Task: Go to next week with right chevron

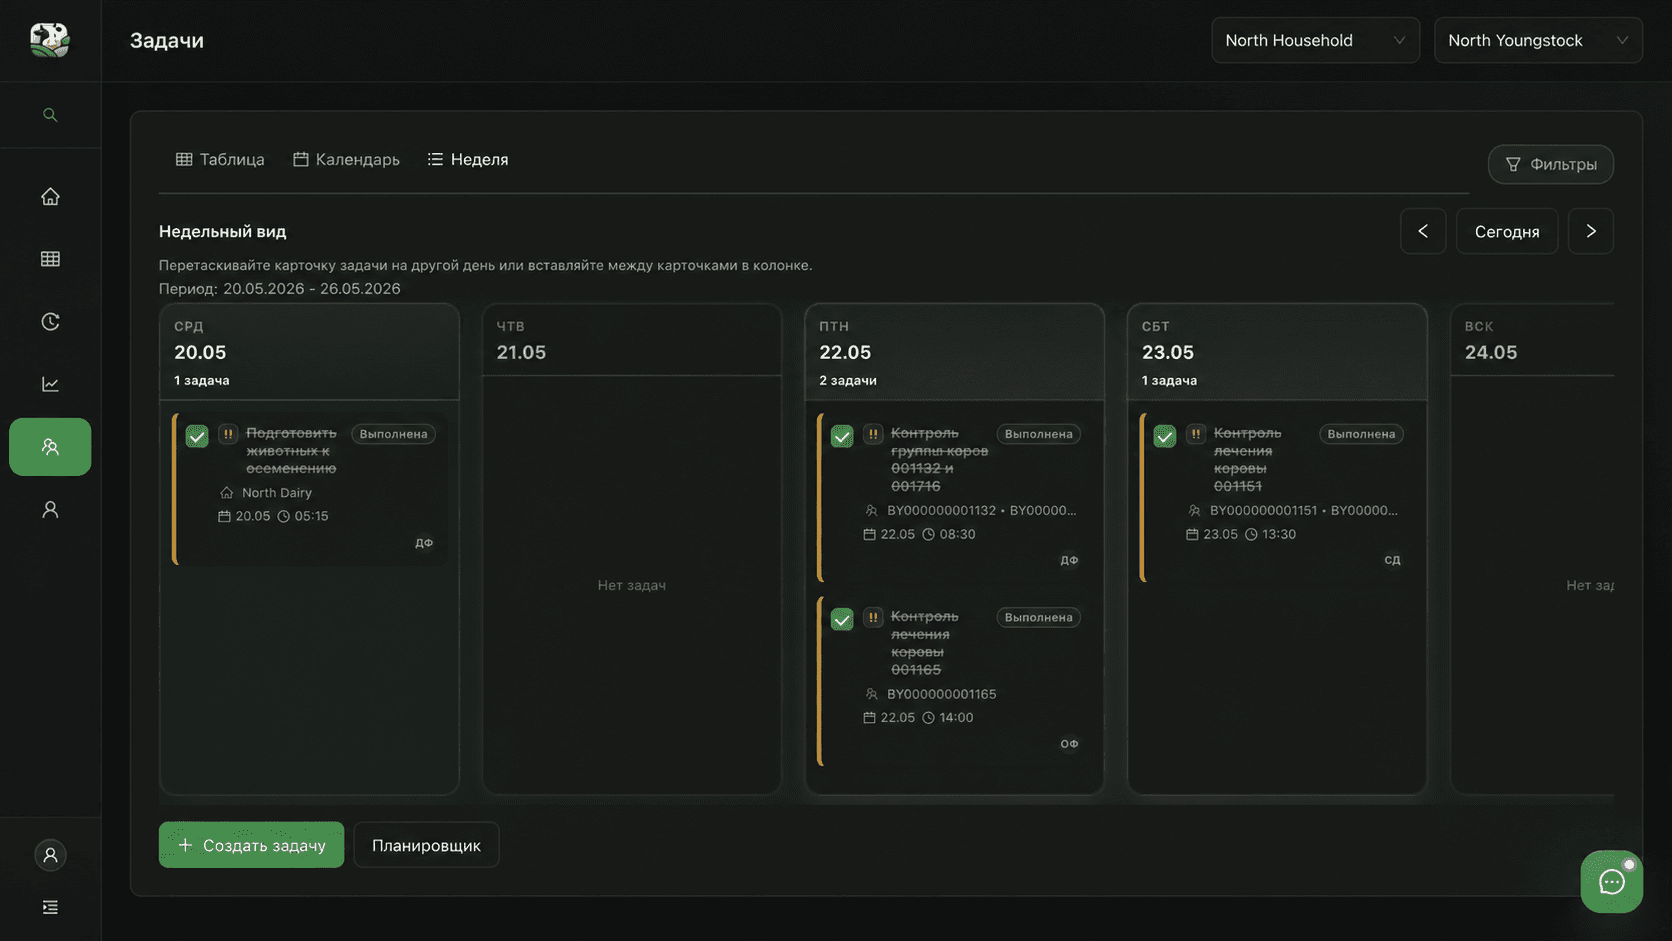Action: [1591, 231]
